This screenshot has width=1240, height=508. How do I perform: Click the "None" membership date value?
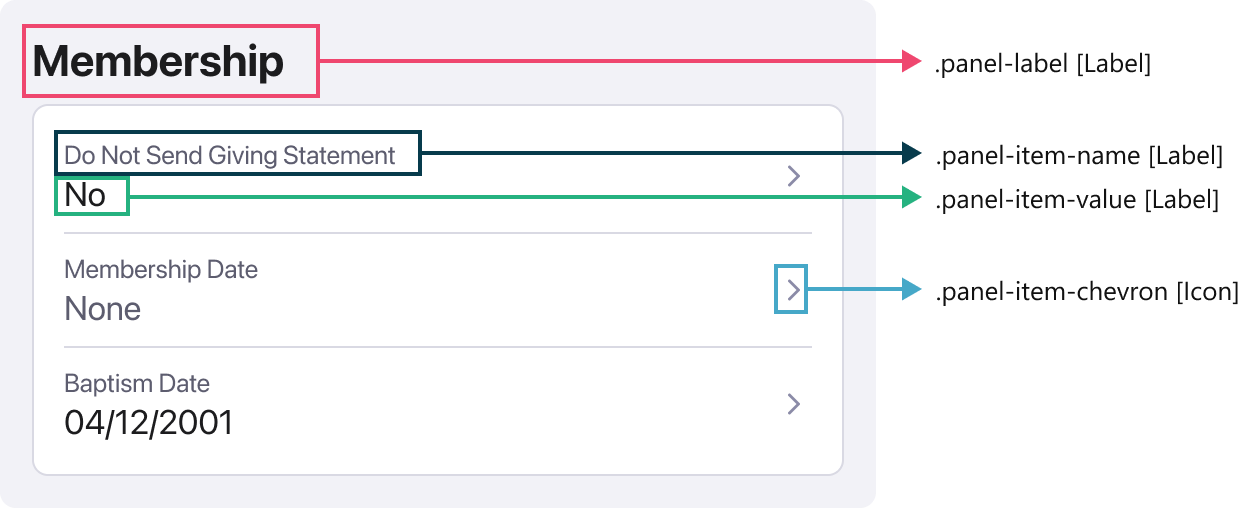(102, 309)
